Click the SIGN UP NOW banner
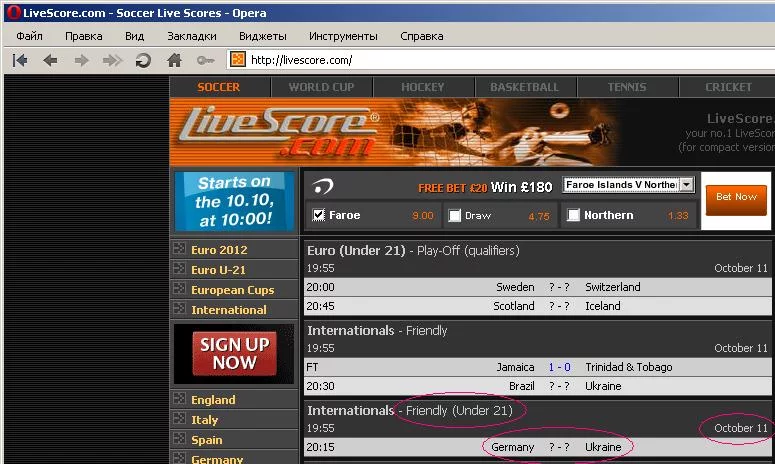 click(x=234, y=353)
